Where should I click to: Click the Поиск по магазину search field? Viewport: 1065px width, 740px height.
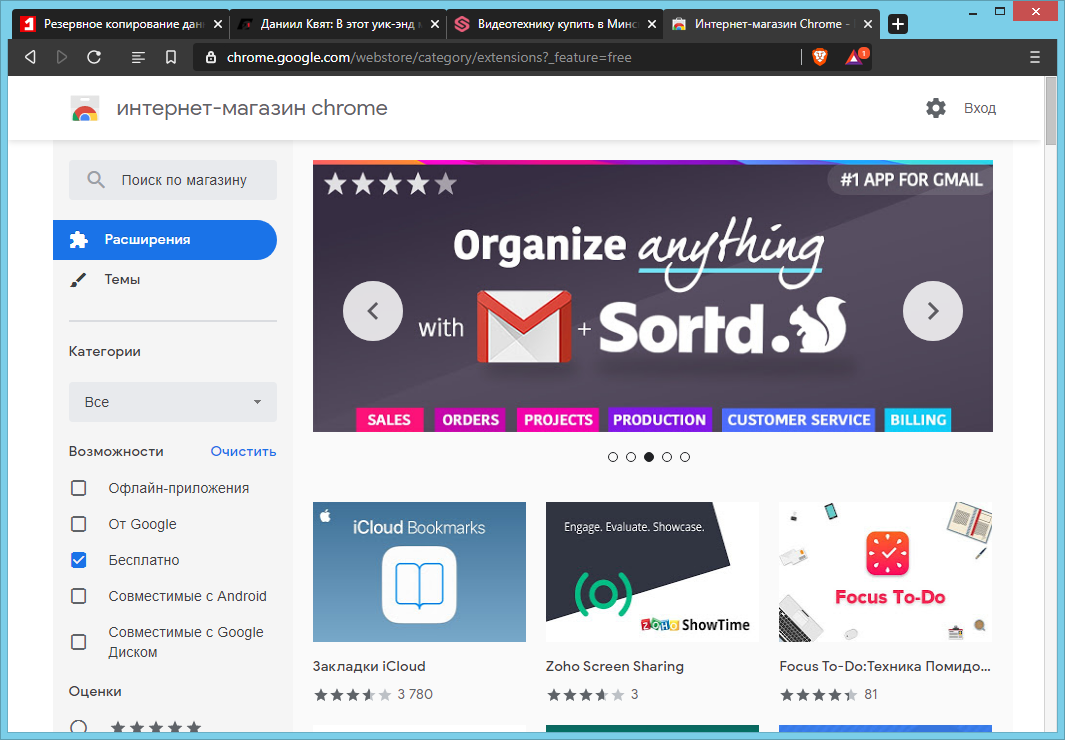[x=173, y=180]
